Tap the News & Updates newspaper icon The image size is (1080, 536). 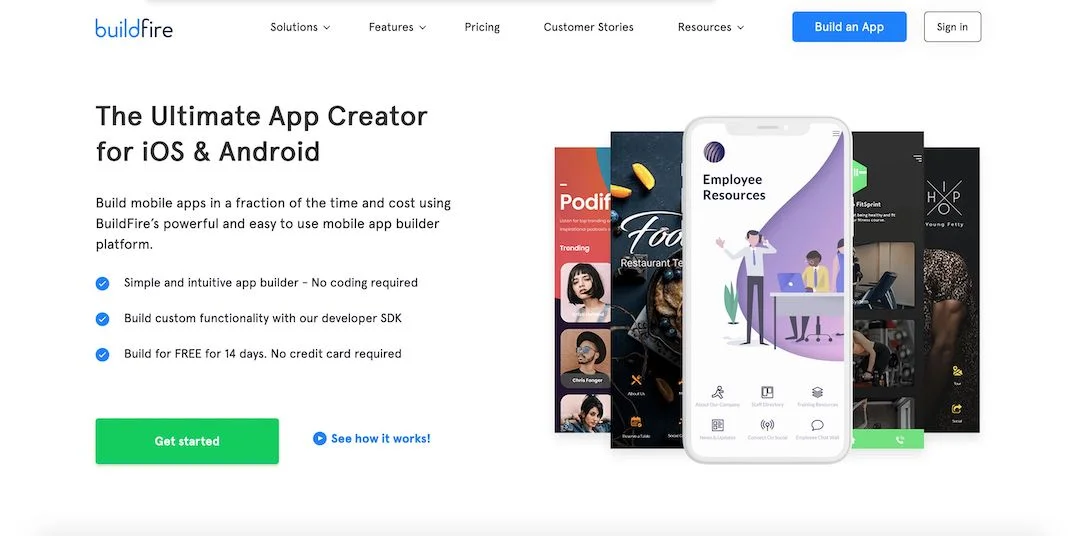(718, 425)
